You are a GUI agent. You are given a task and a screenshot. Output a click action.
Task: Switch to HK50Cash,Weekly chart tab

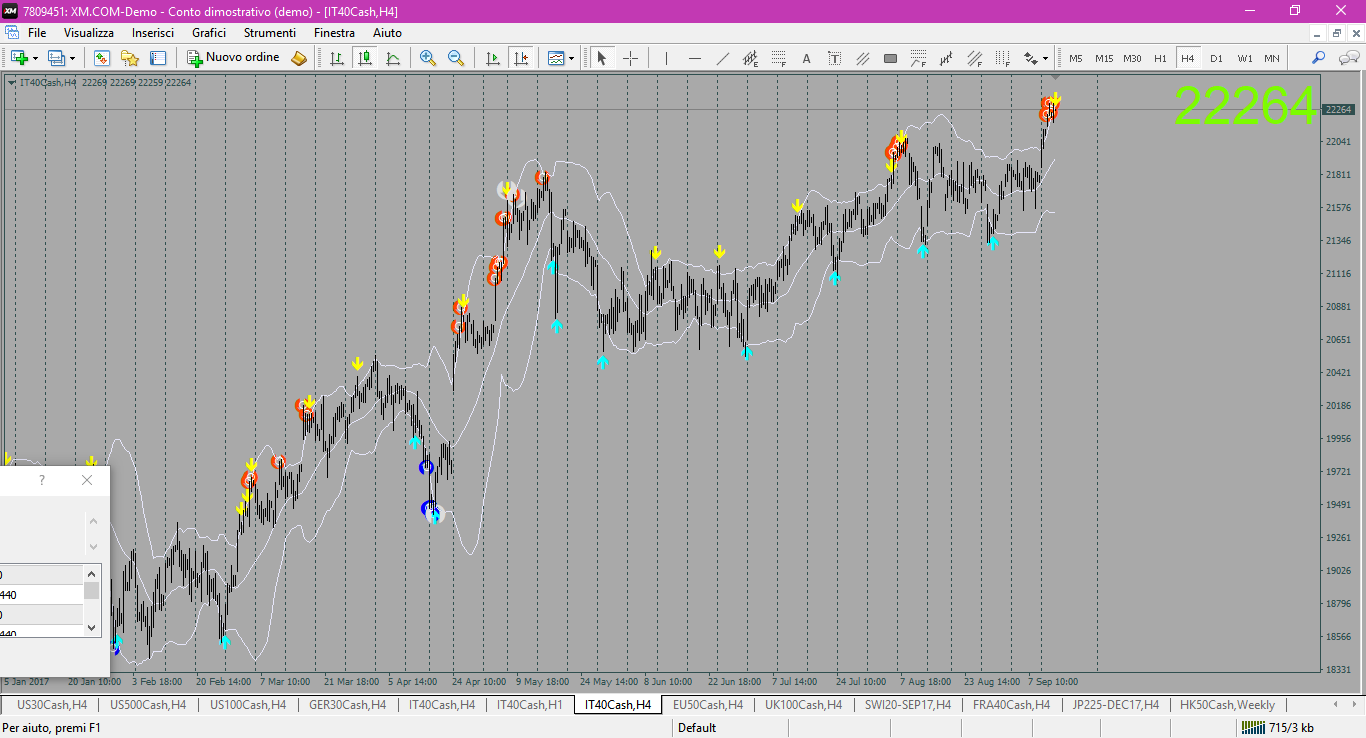point(1228,705)
